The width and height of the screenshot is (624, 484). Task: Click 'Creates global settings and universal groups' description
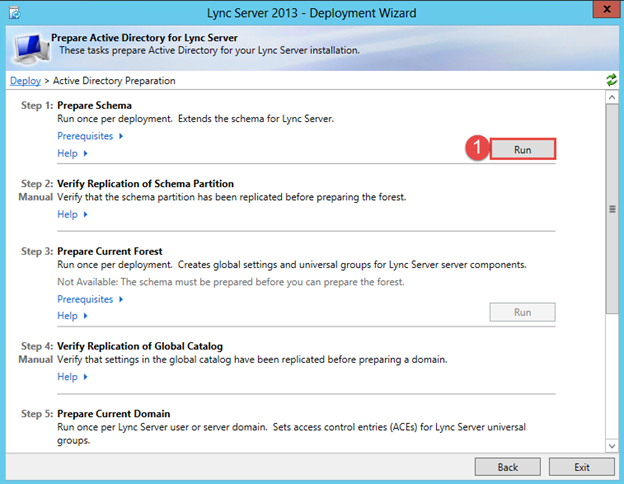coord(352,265)
